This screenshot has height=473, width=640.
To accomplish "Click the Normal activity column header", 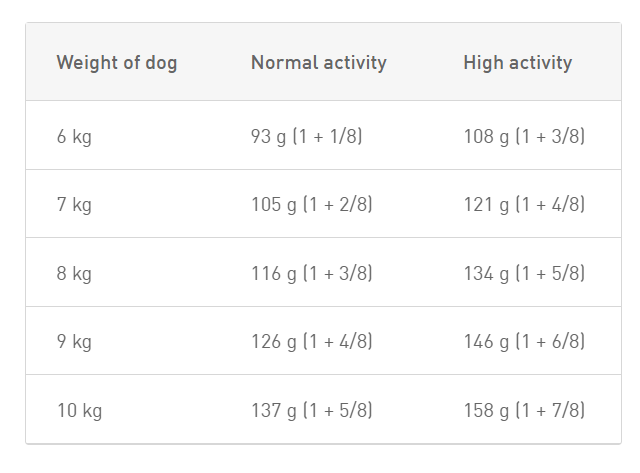I will point(319,63).
